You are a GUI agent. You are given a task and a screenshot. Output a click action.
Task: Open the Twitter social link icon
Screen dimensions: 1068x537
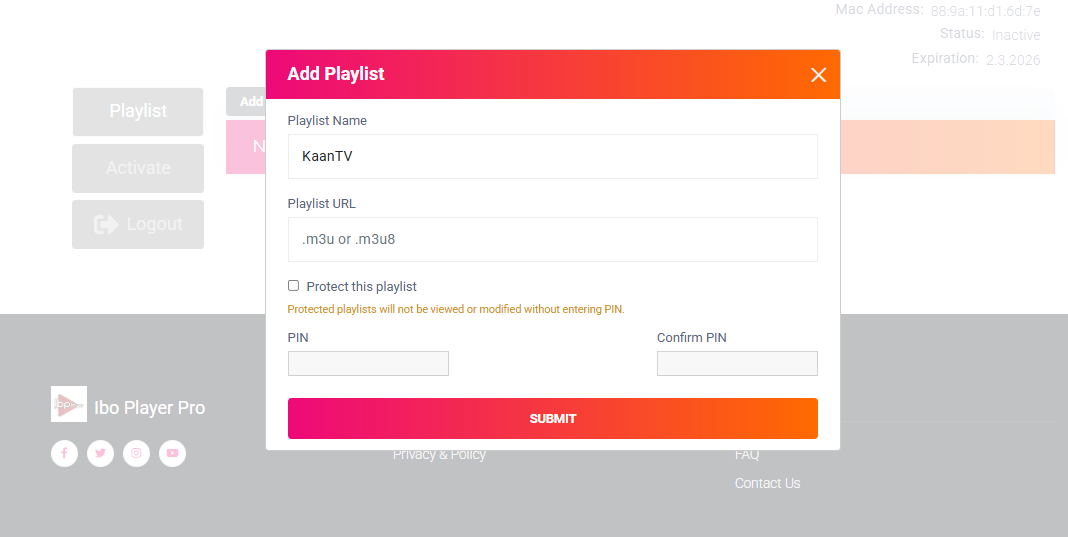pos(100,453)
